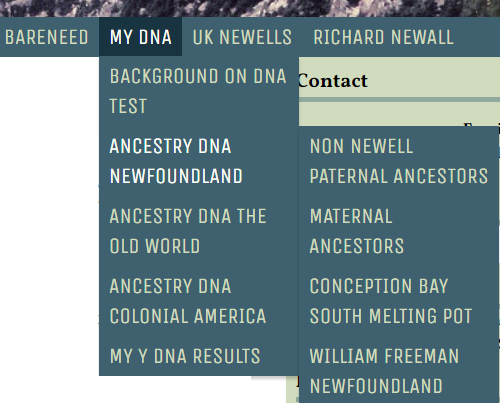Select Richard Newall in the navigation bar
The image size is (500, 403).
(383, 37)
